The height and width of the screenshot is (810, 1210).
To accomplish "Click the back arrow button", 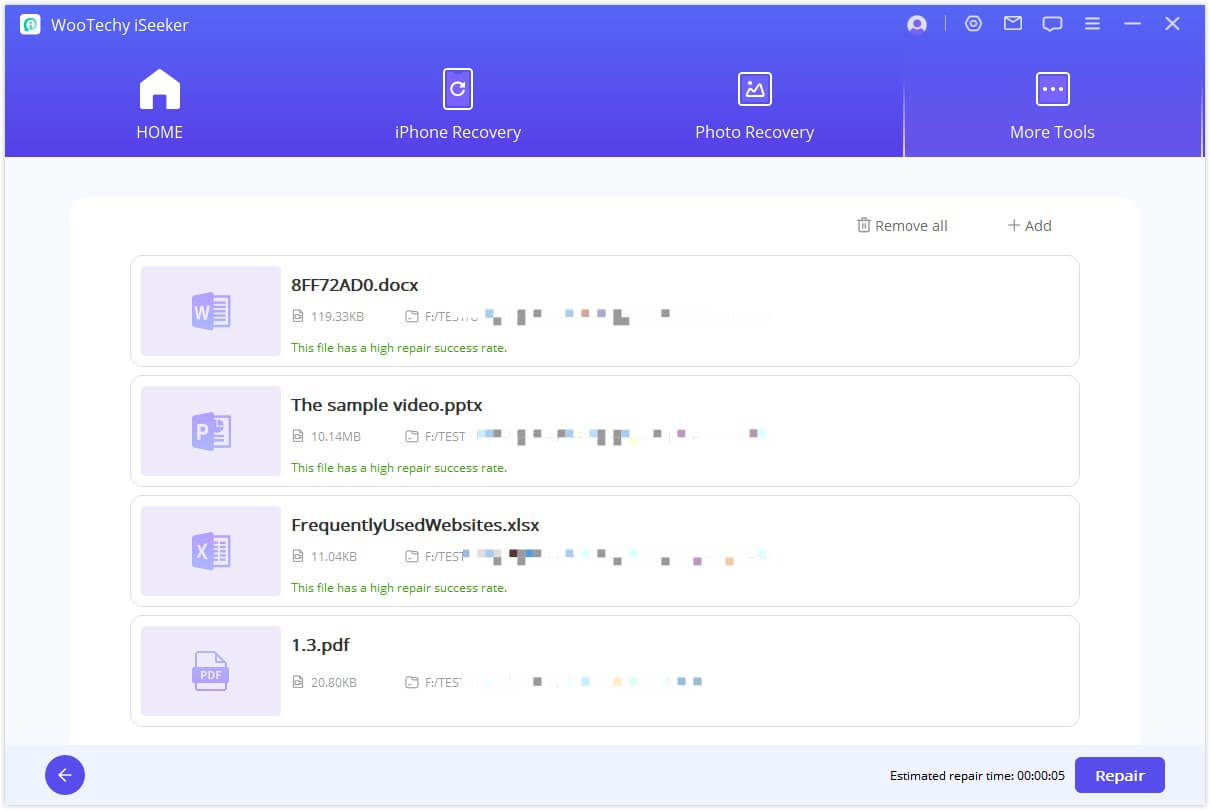I will [65, 775].
